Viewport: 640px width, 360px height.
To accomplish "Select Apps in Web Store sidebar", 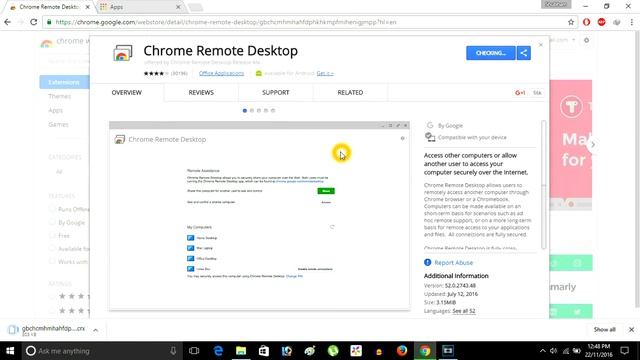I will (x=56, y=110).
